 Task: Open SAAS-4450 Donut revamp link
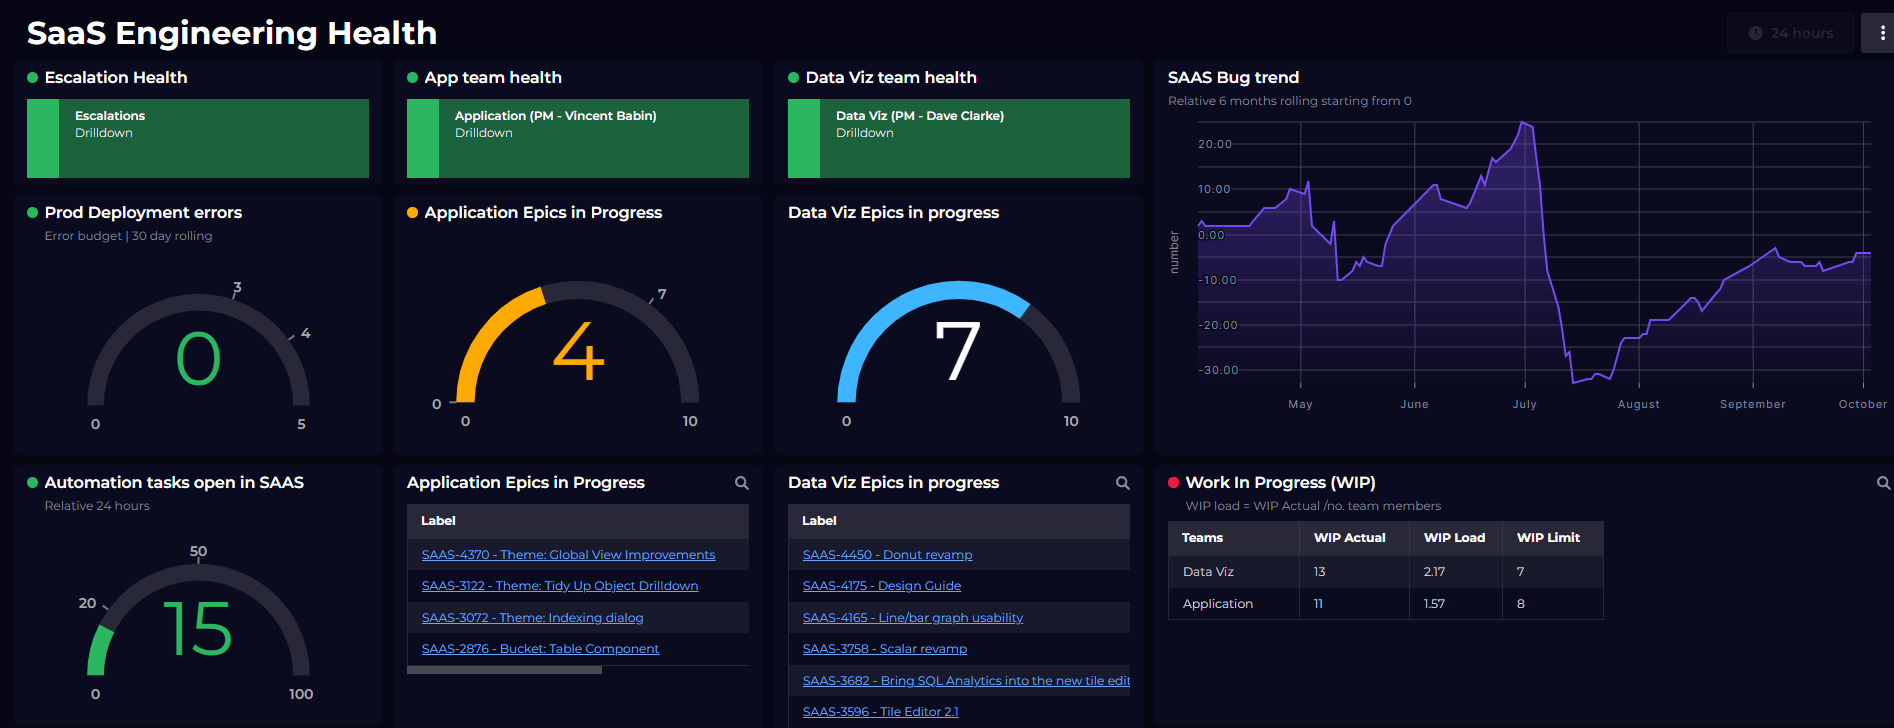point(887,555)
